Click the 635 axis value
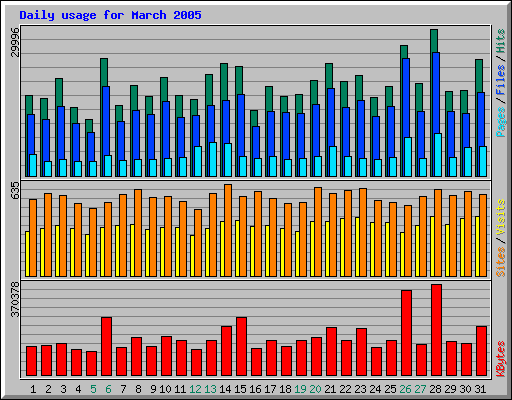Image resolution: width=512 pixels, height=400 pixels. pyautogui.click(x=15, y=191)
